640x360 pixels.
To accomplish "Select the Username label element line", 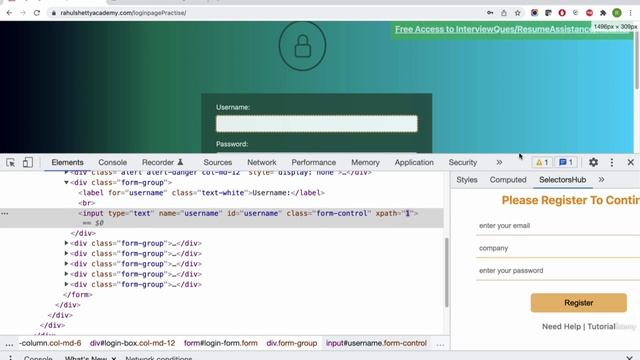I will point(202,193).
